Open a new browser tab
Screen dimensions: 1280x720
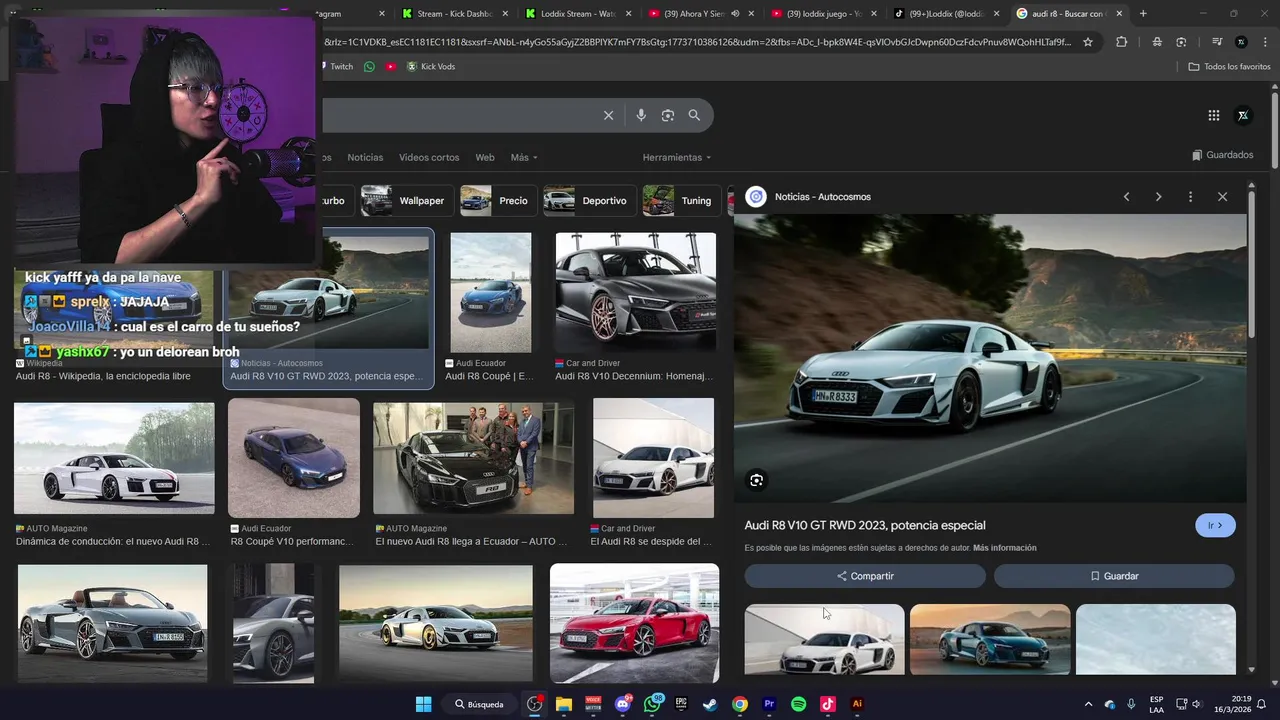pos(1143,14)
